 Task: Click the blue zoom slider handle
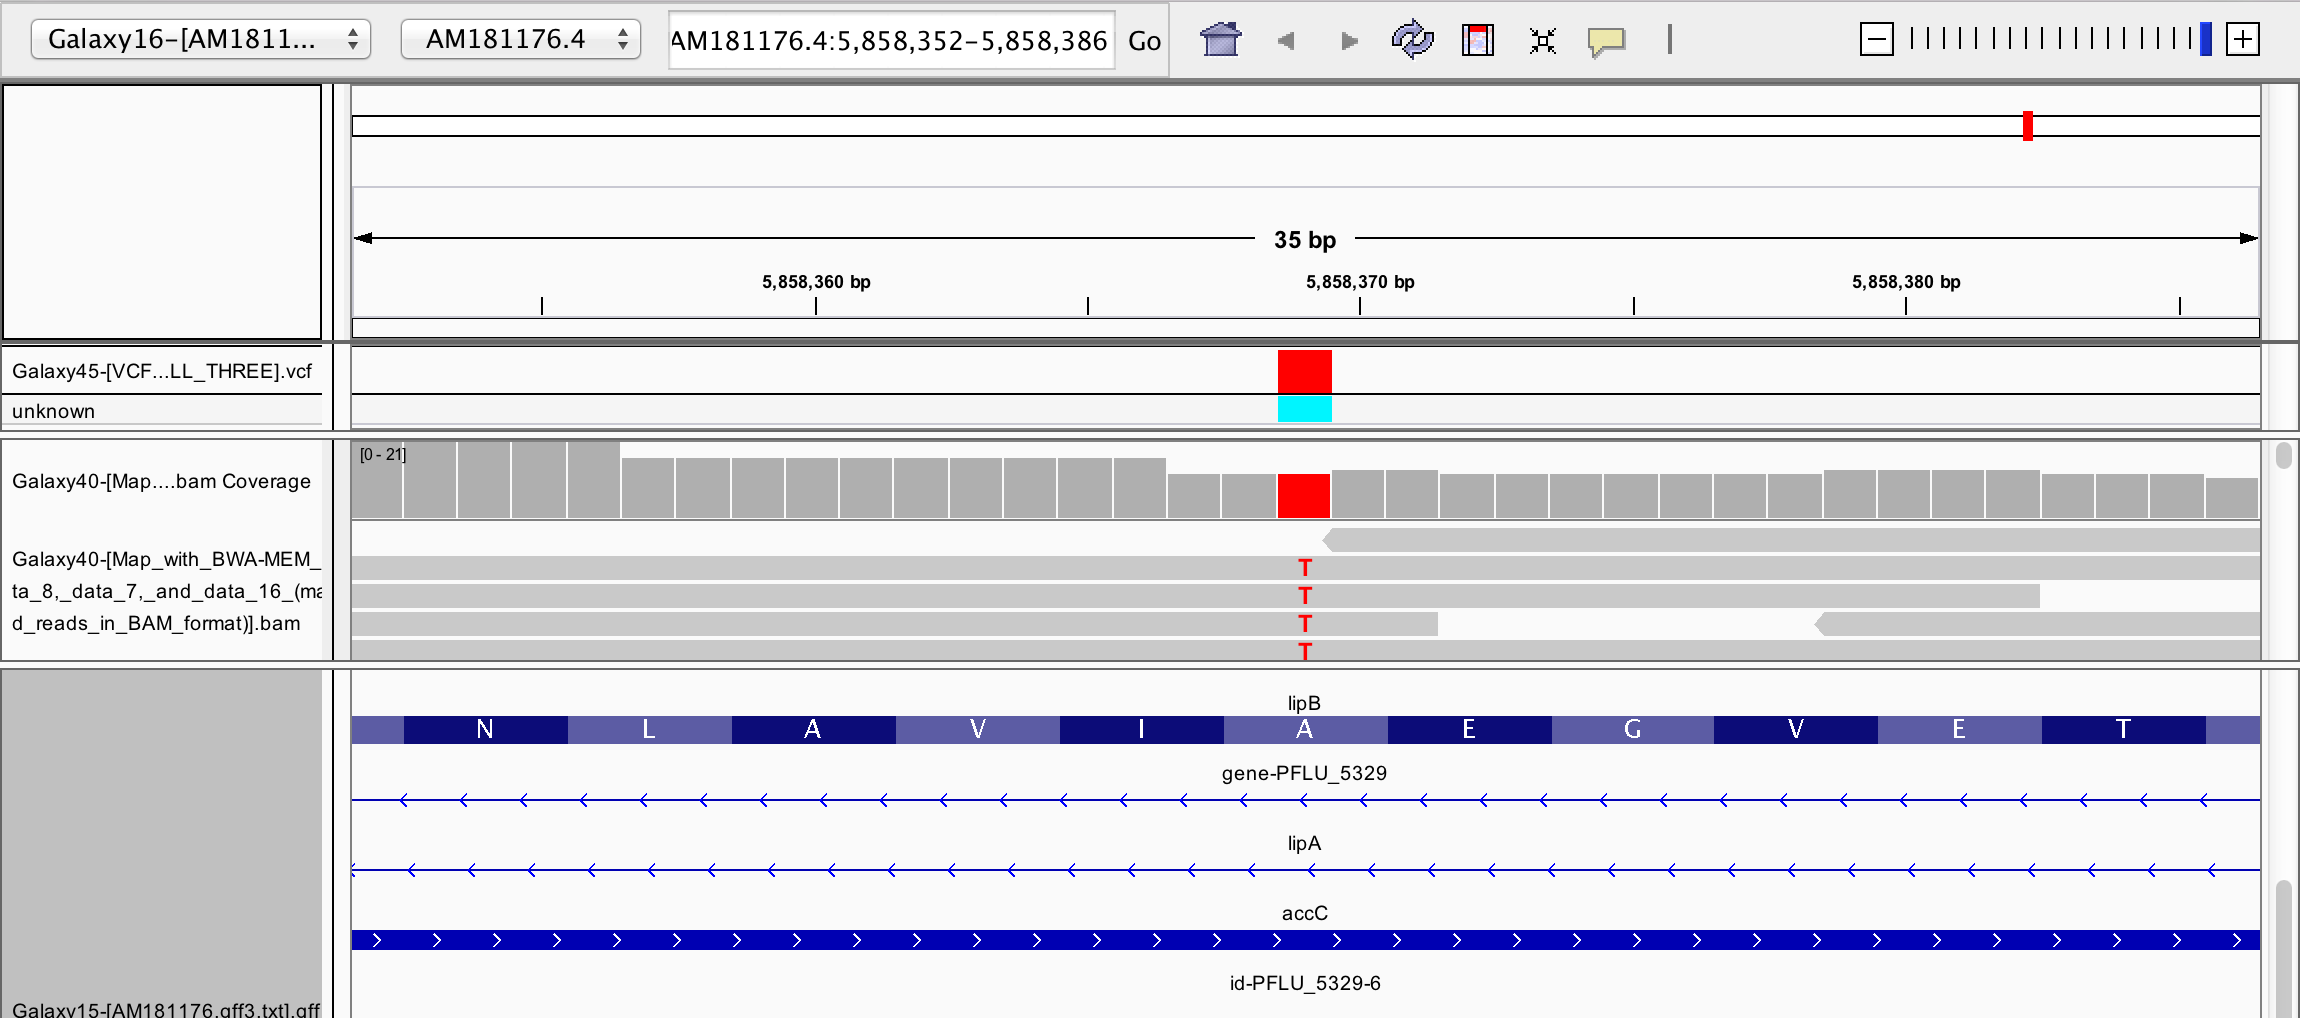2206,39
